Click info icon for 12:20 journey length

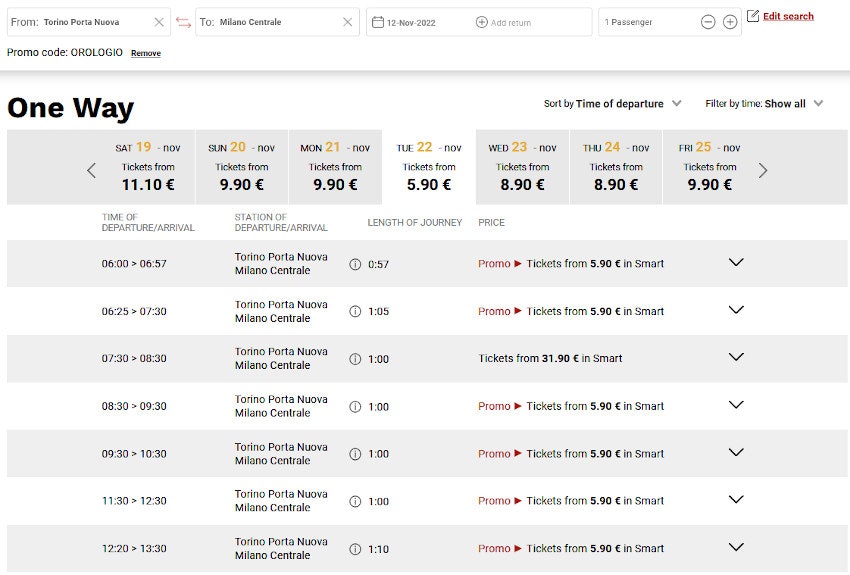355,548
